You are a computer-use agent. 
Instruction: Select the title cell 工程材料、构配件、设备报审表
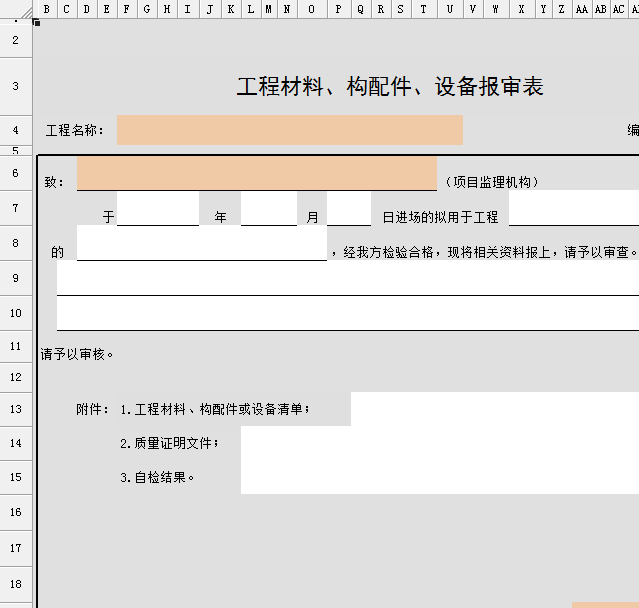tap(390, 86)
